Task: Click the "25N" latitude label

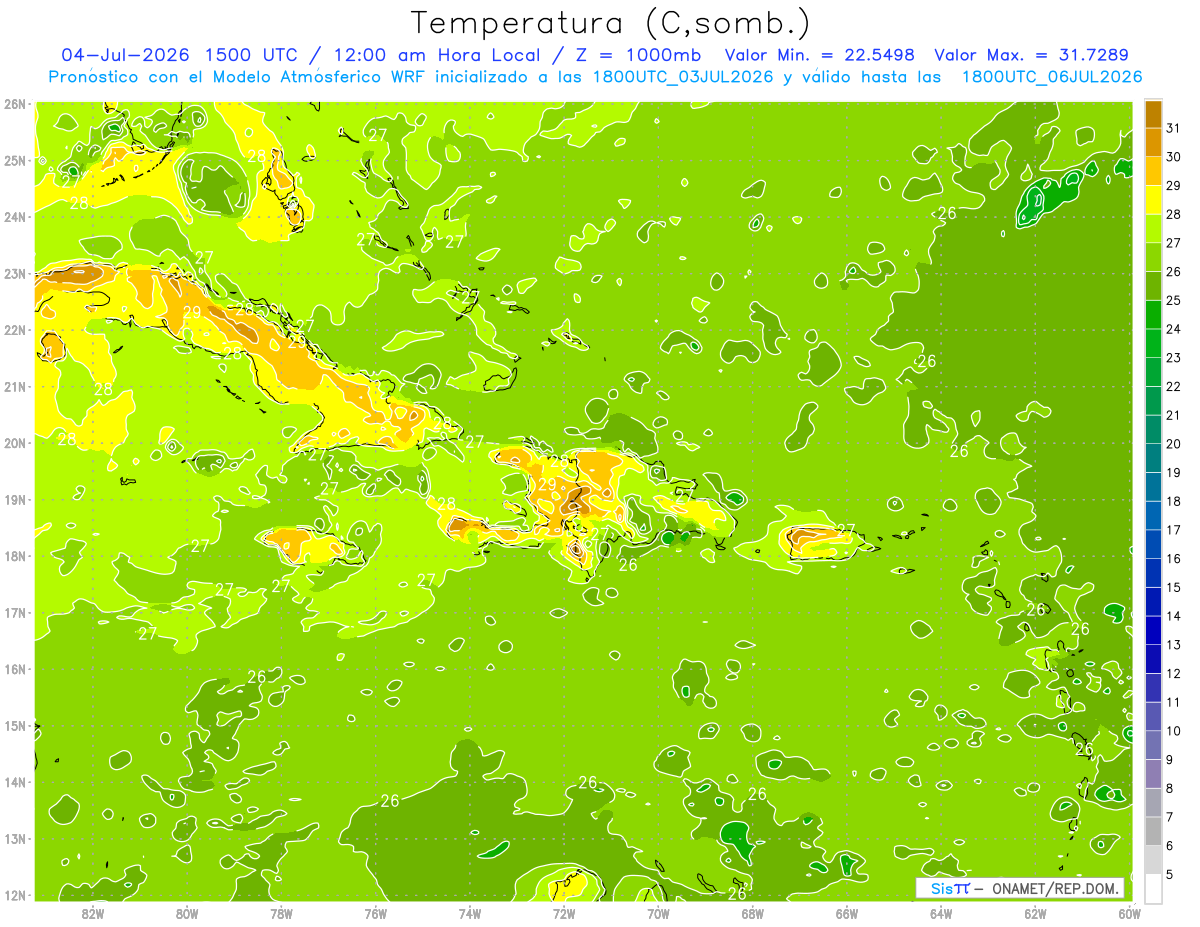Action: 14,160
